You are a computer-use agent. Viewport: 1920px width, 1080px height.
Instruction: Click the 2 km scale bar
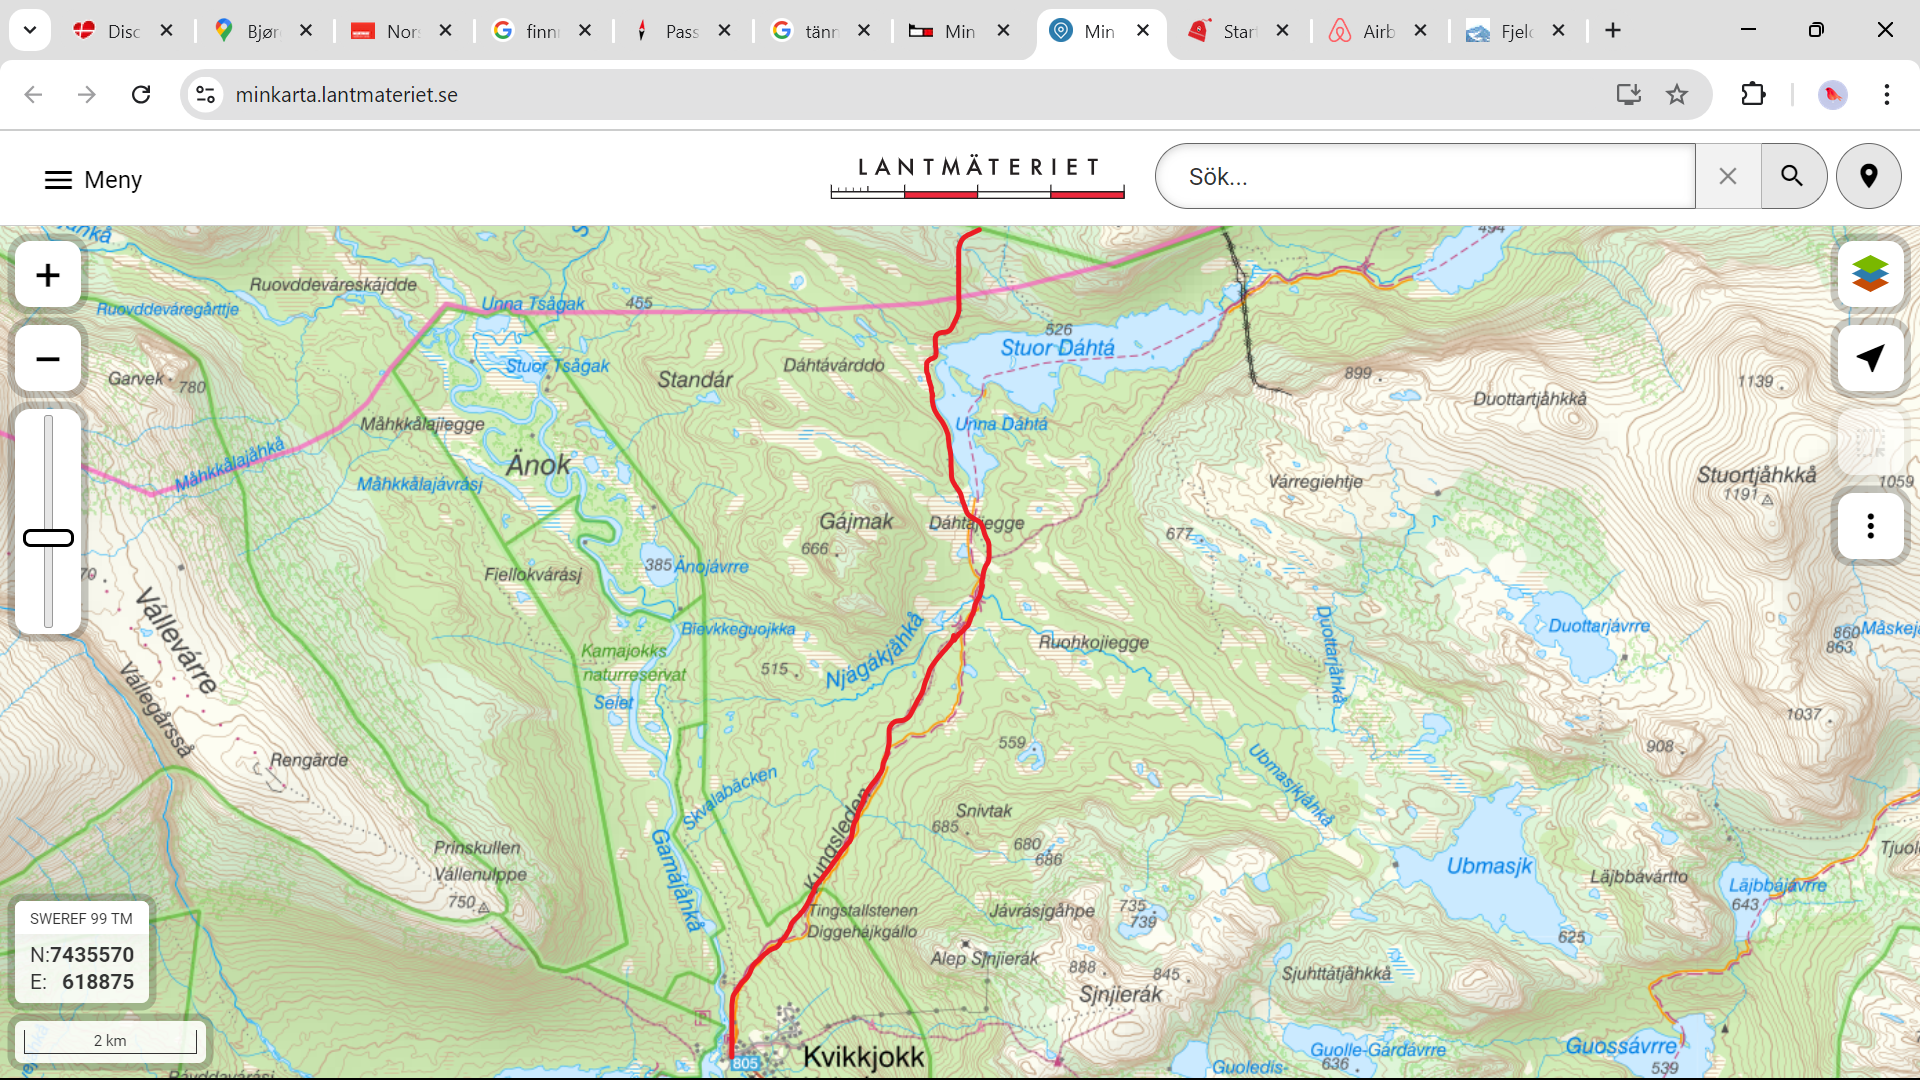pos(110,1040)
